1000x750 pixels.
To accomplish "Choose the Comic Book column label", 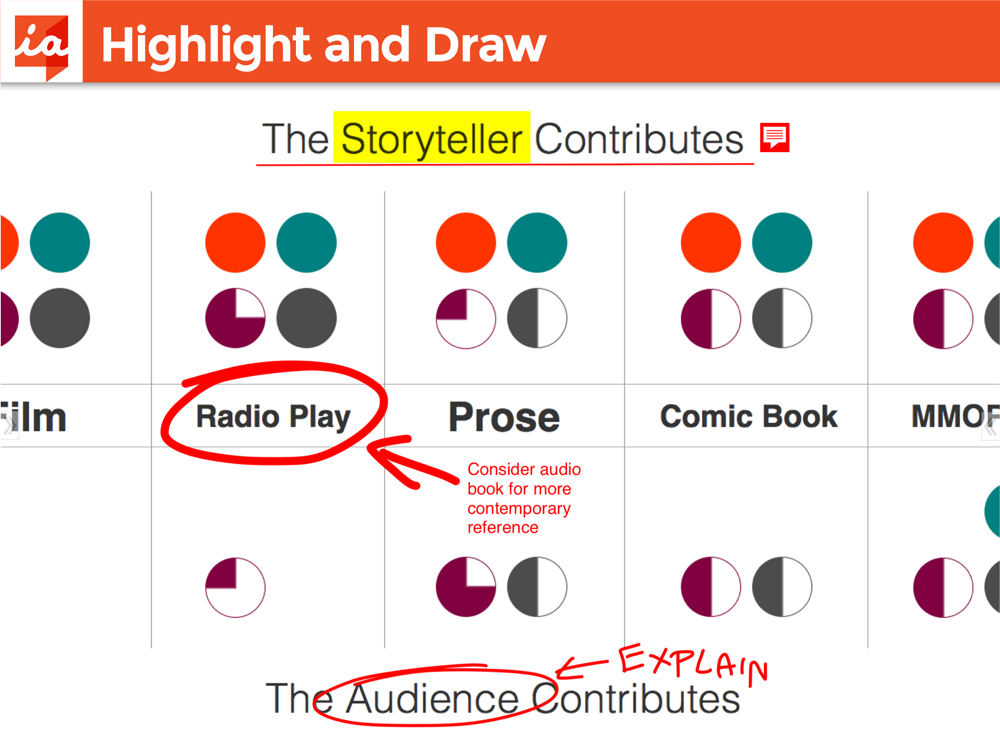I will pyautogui.click(x=749, y=416).
